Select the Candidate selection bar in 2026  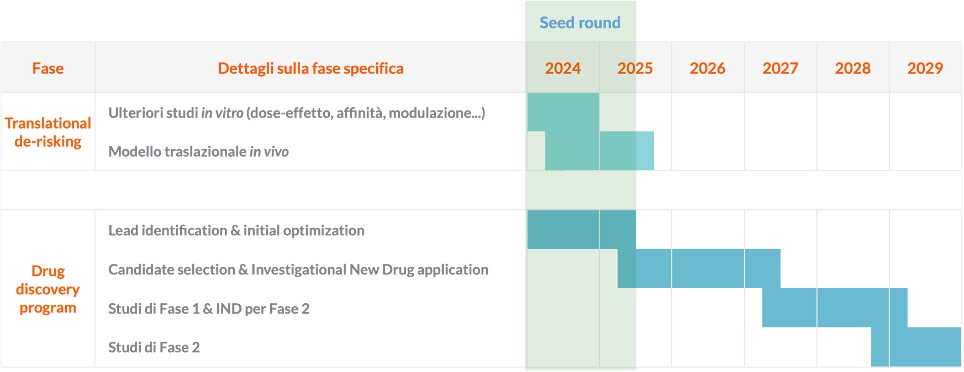tap(708, 269)
